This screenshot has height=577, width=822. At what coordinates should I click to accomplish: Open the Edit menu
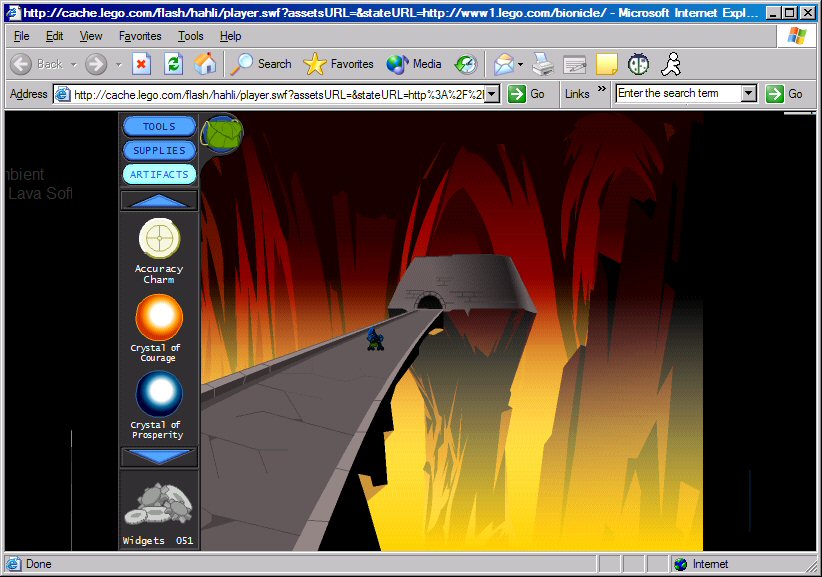tap(55, 36)
